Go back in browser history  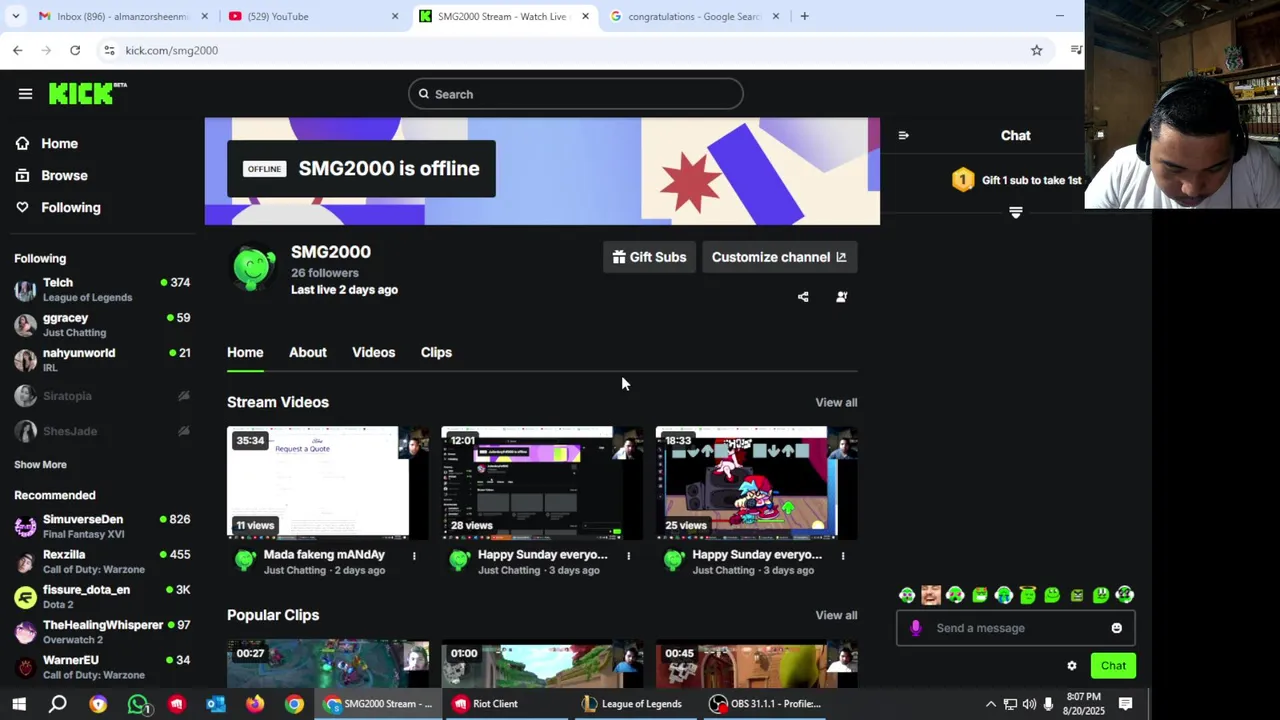pyautogui.click(x=18, y=50)
